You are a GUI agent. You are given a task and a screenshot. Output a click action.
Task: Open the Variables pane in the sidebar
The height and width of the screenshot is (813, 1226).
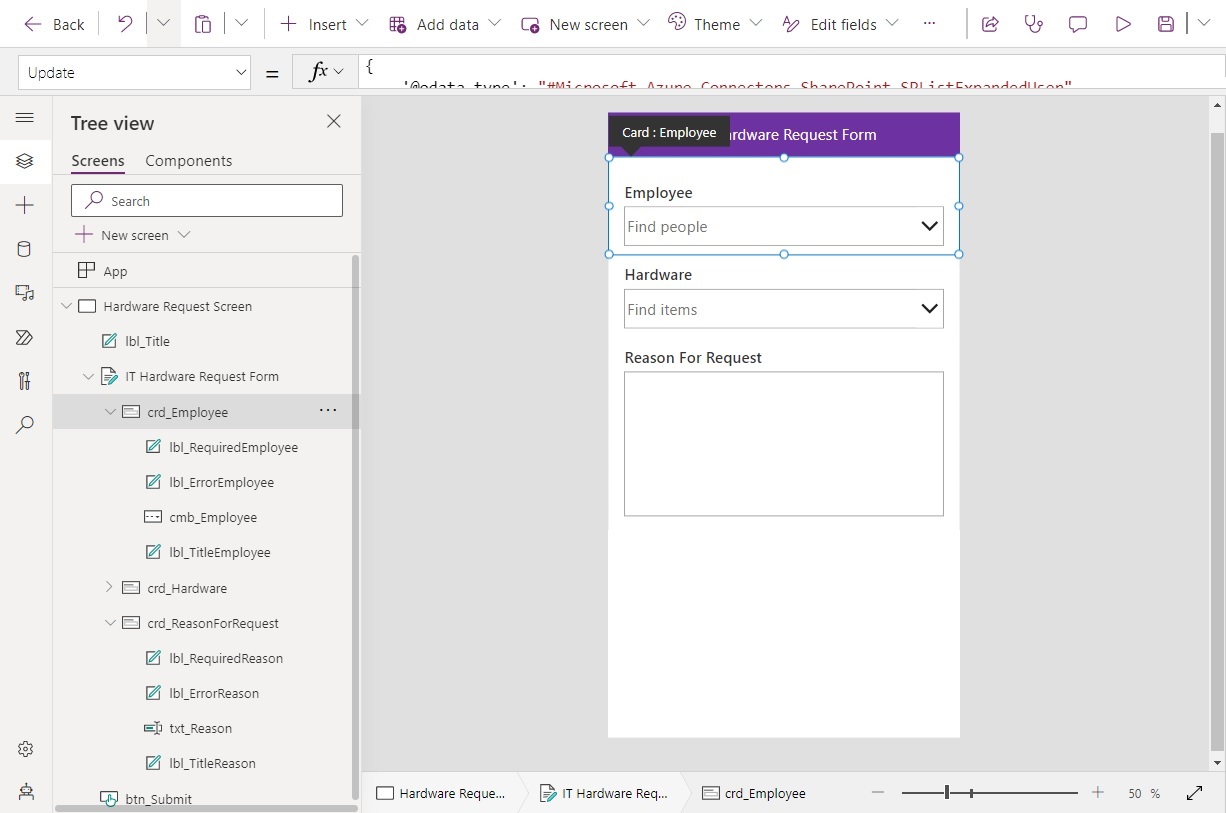point(25,381)
